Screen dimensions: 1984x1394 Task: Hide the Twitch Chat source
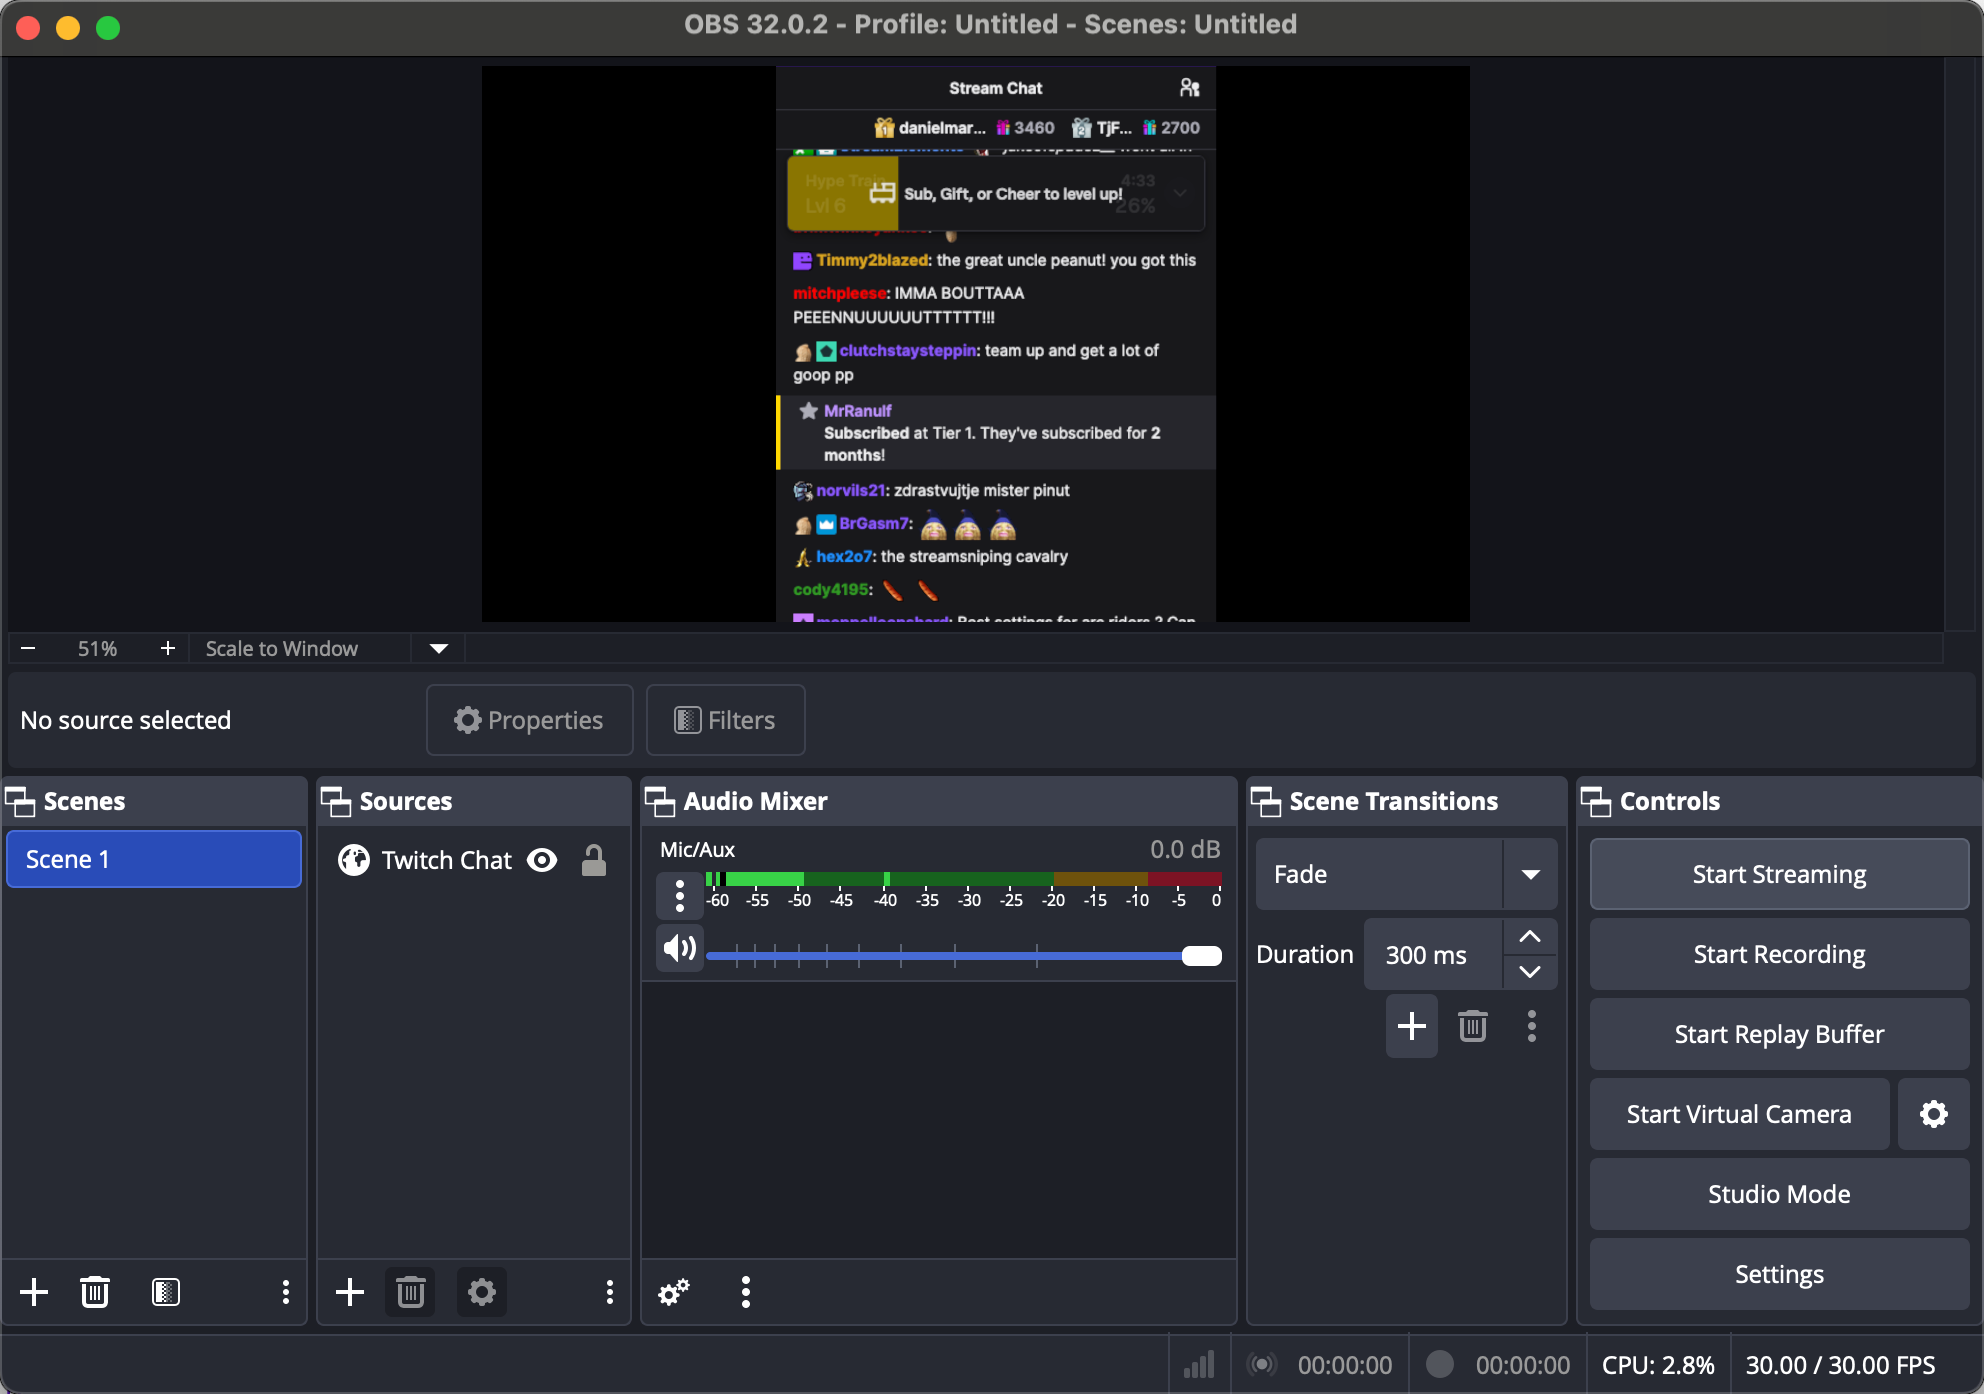pos(542,859)
